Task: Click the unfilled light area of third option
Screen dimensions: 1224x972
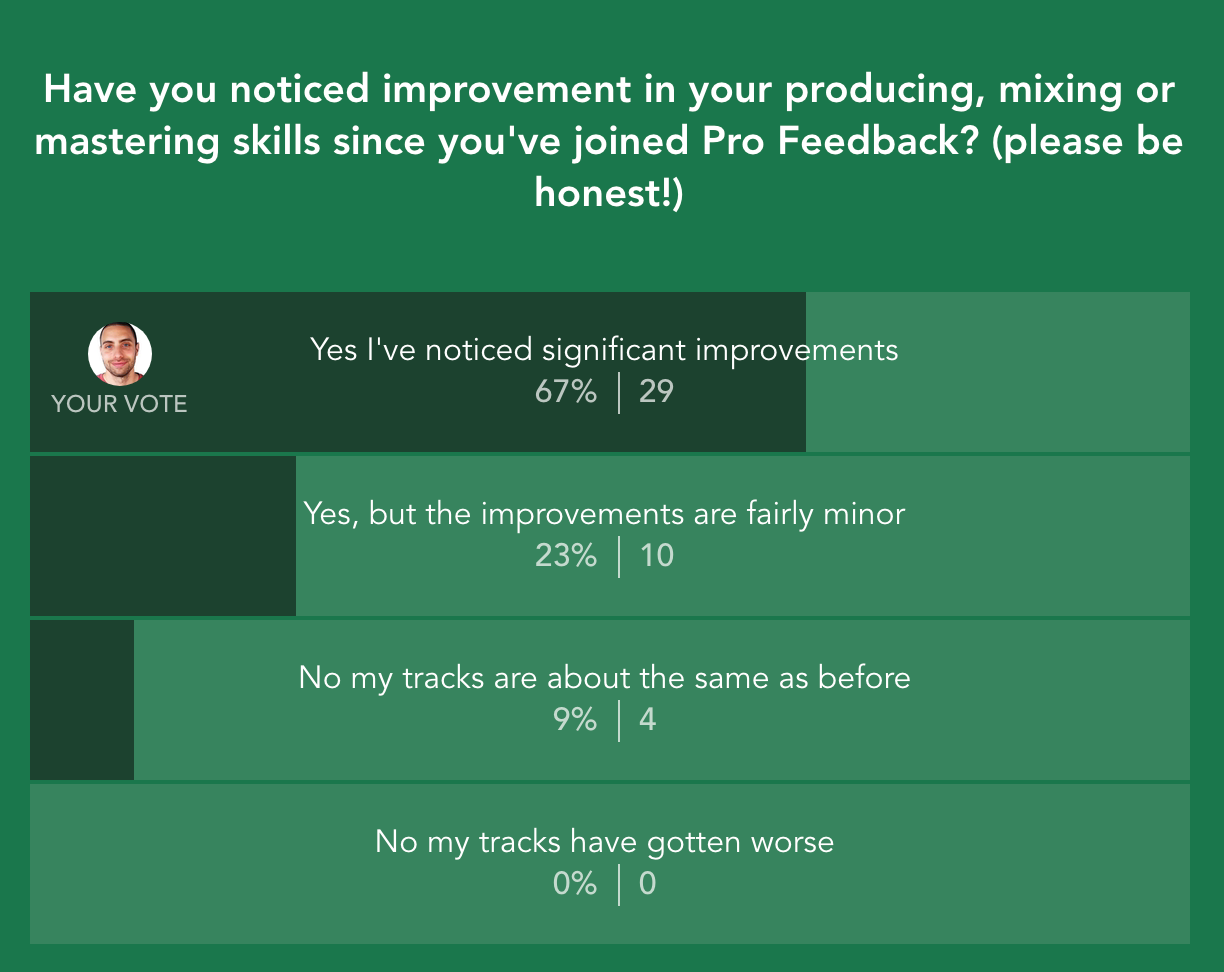Action: pos(662,700)
